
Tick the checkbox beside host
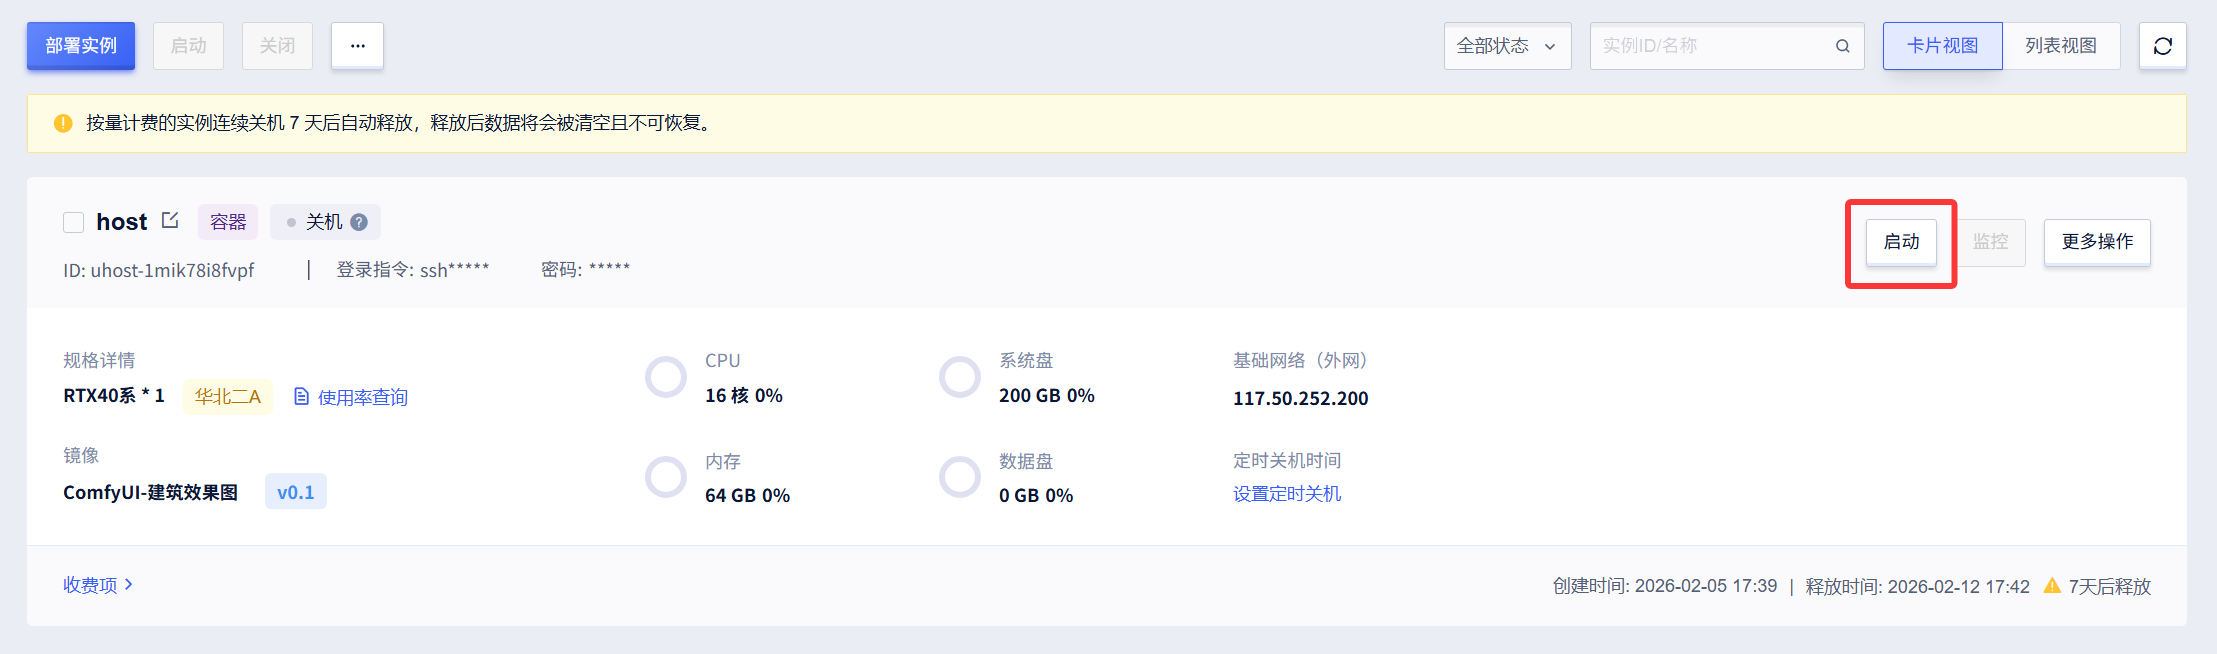[73, 222]
